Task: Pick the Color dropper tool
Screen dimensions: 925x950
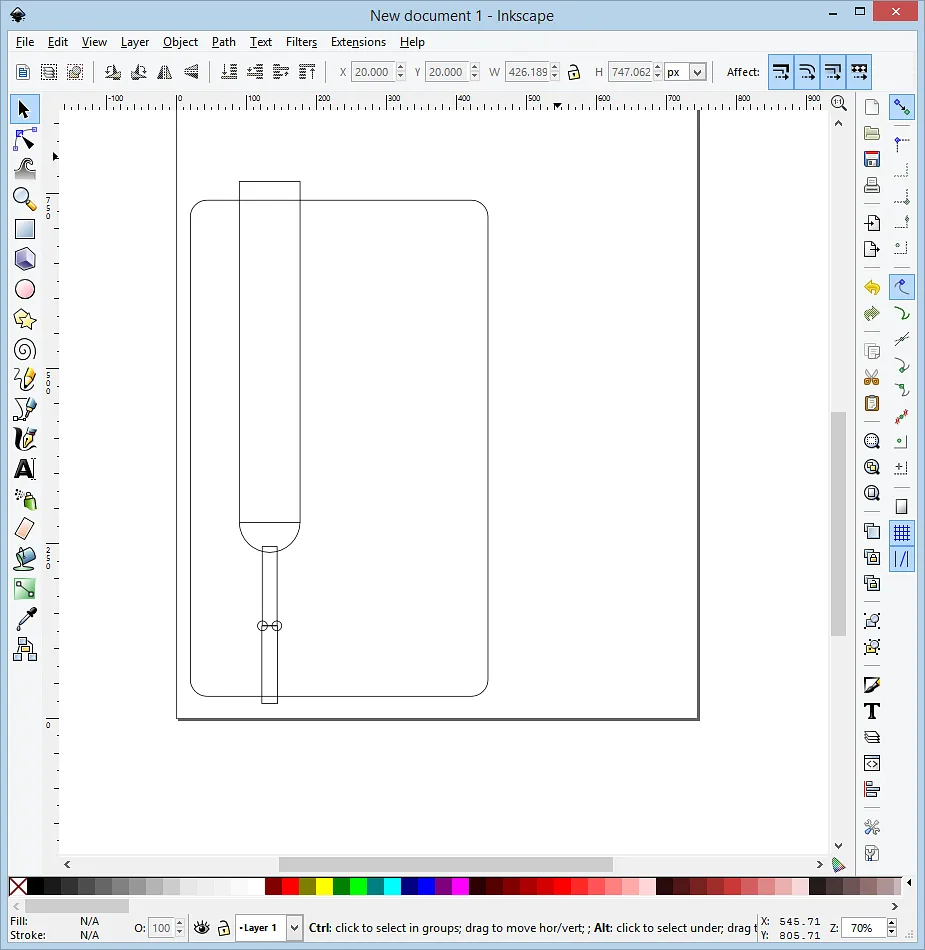Action: tap(25, 619)
